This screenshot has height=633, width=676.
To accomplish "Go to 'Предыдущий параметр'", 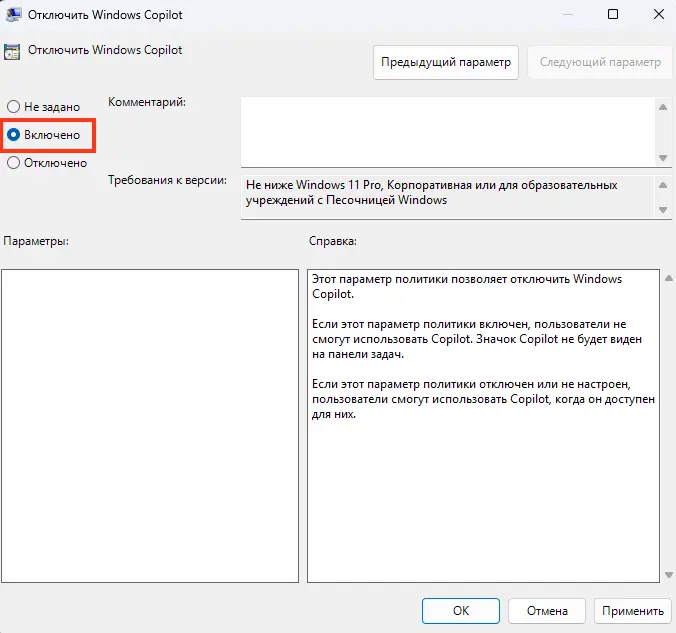I will [446, 62].
